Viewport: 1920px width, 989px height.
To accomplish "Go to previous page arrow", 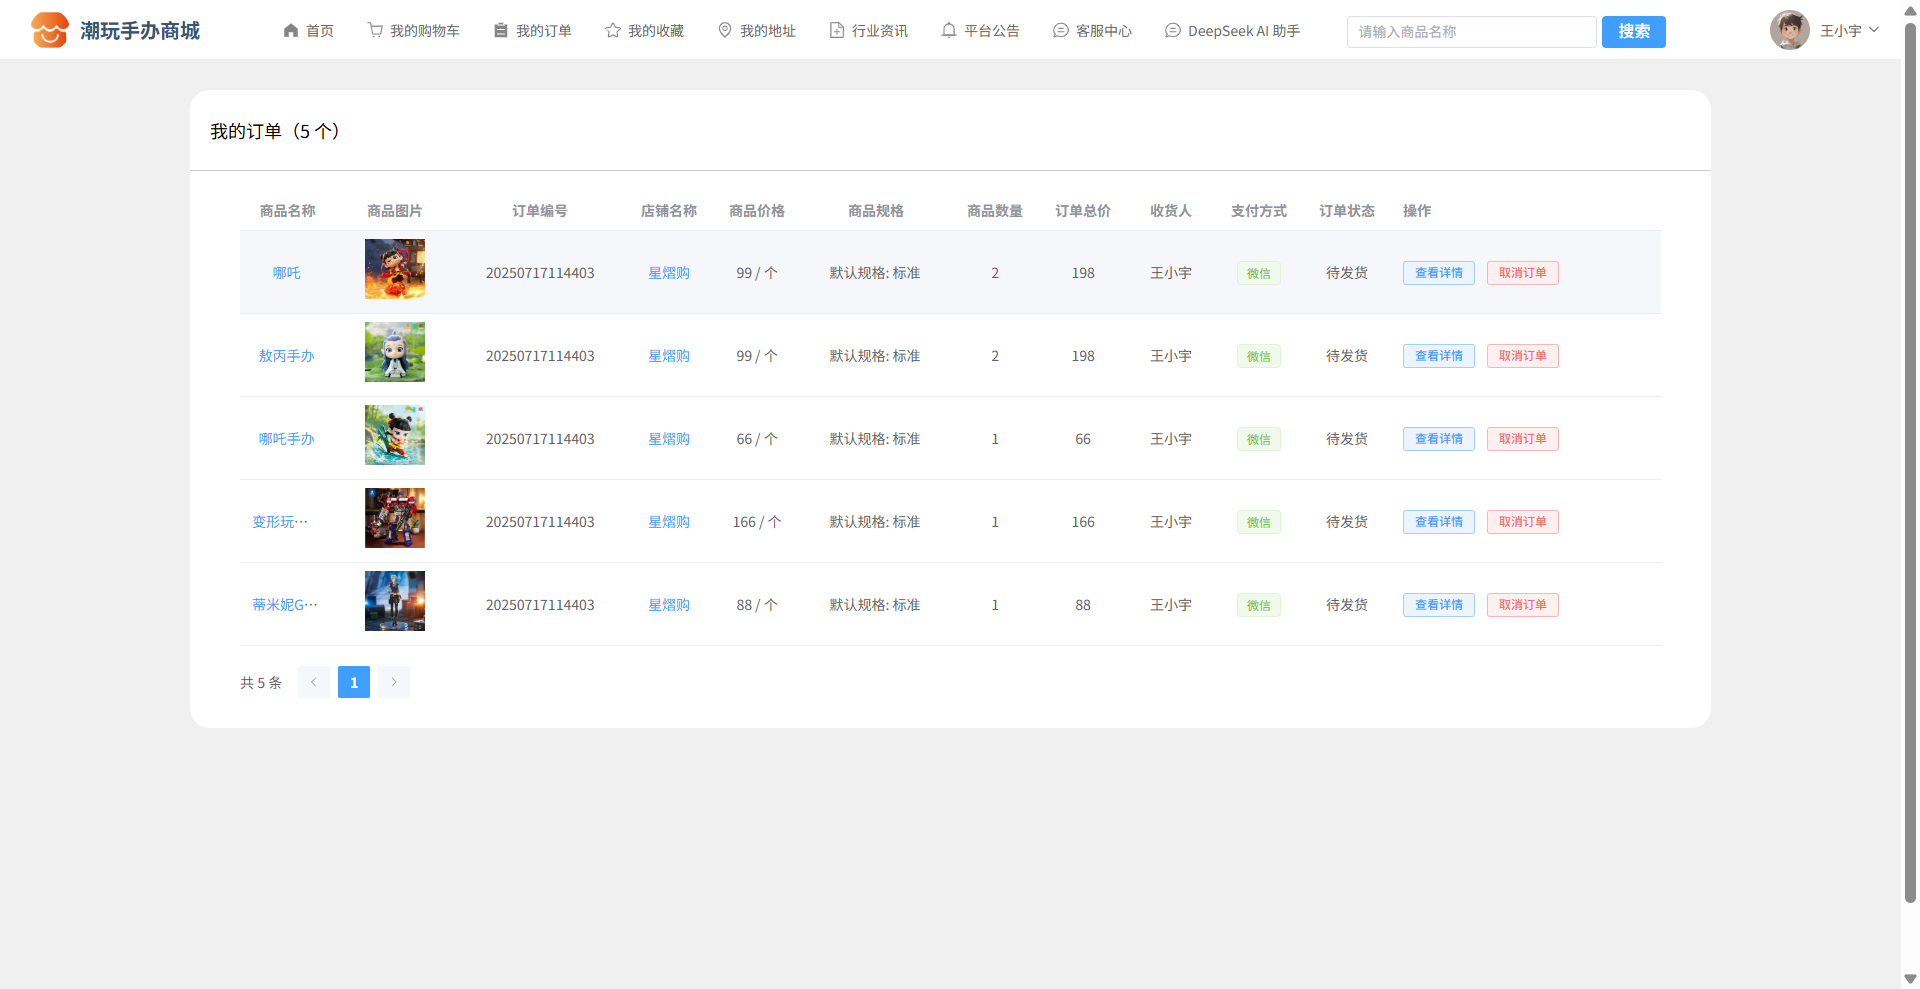I will point(314,682).
